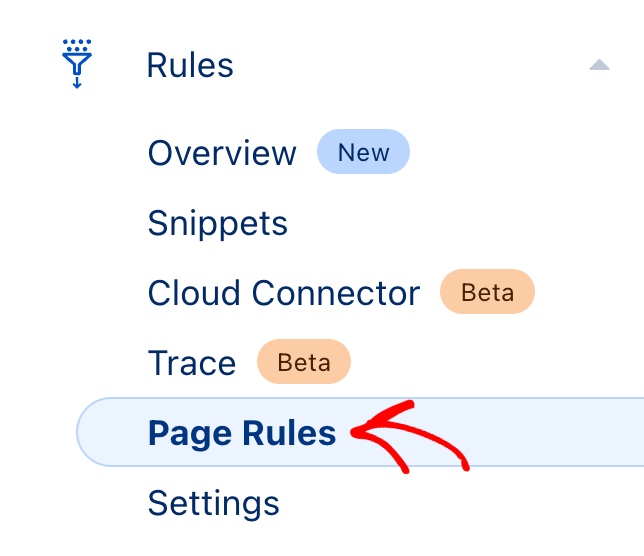Click the word "Connector" in Cloud Connector
Image resolution: width=644 pixels, height=556 pixels.
pyautogui.click(x=336, y=293)
